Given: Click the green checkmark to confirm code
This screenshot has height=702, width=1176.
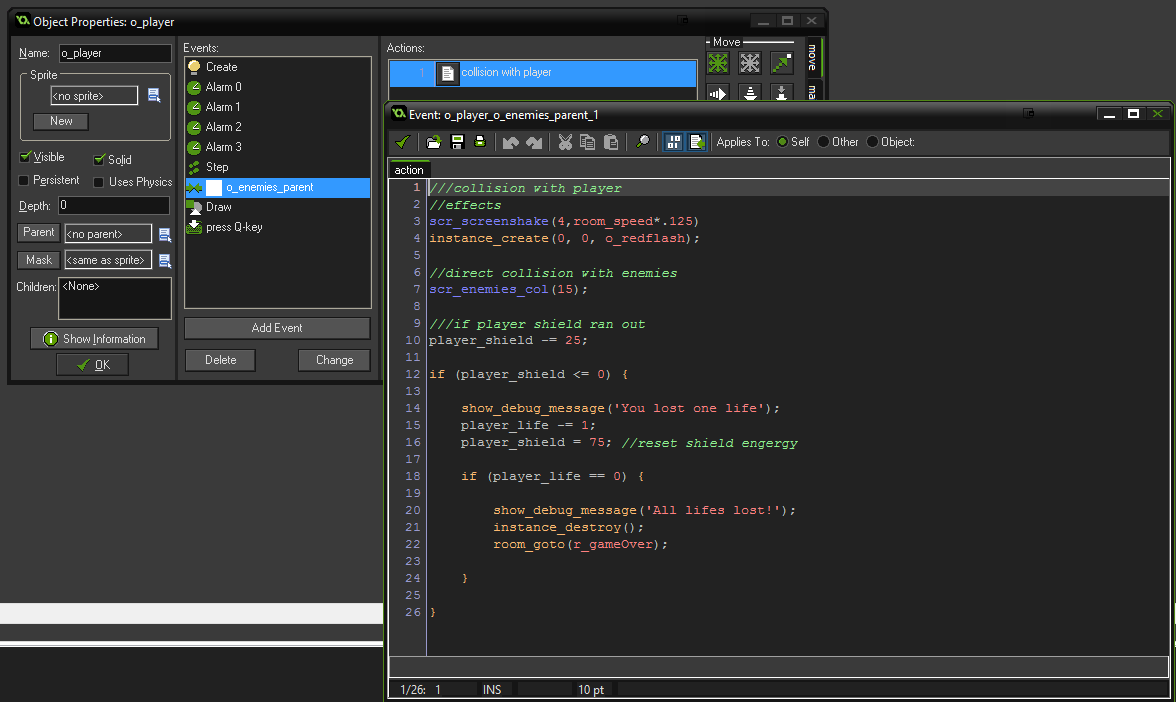Looking at the screenshot, I should click(x=402, y=142).
